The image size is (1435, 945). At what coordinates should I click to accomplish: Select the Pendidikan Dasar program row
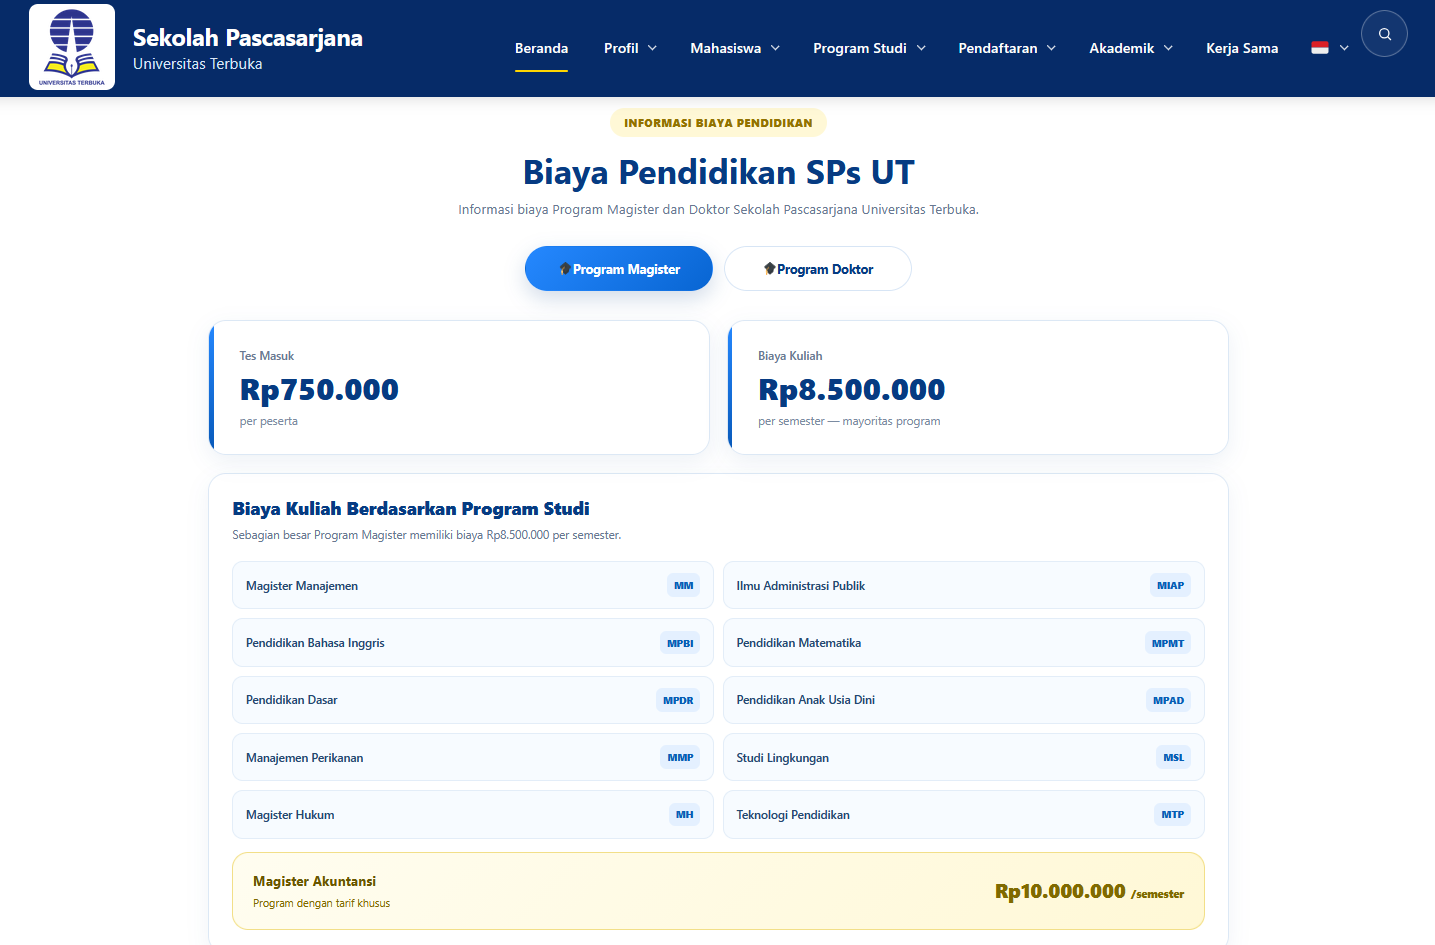(473, 700)
